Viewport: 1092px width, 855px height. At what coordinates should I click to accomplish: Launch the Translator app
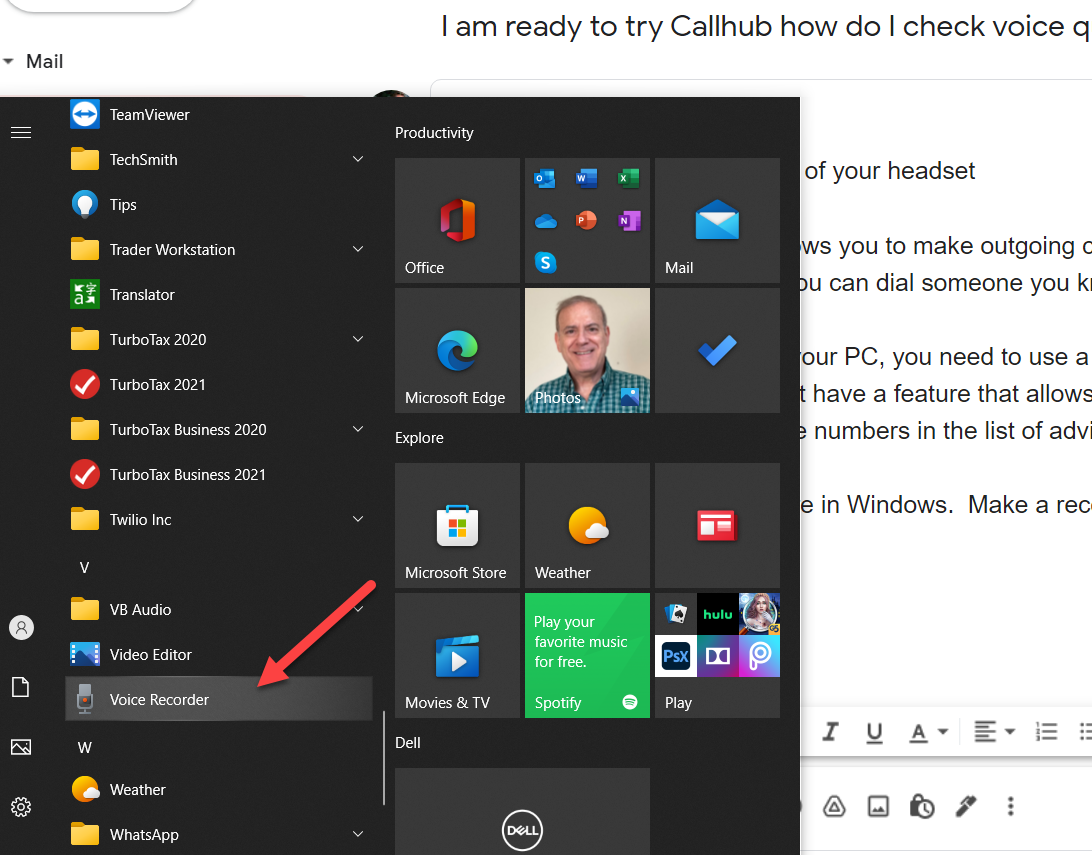pos(219,295)
